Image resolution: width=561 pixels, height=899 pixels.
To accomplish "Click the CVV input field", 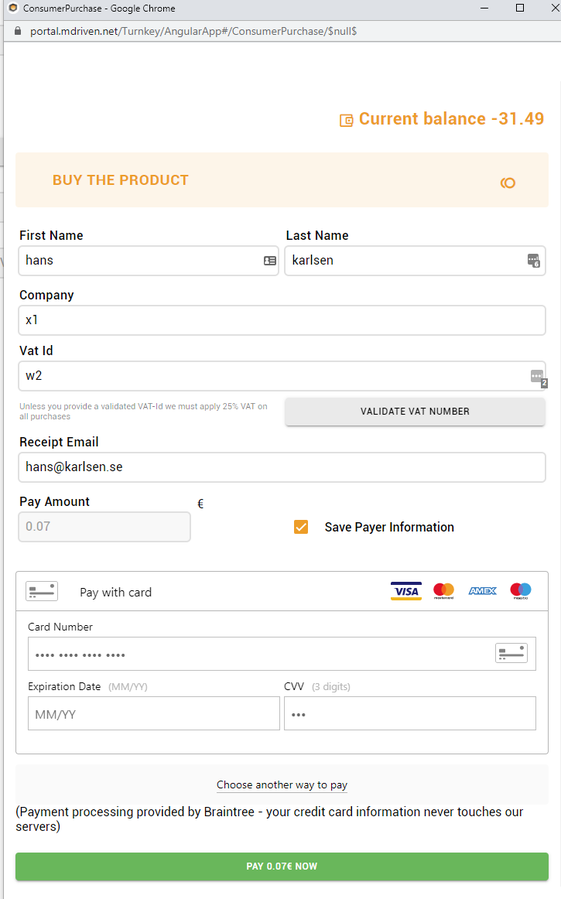I will pyautogui.click(x=410, y=713).
